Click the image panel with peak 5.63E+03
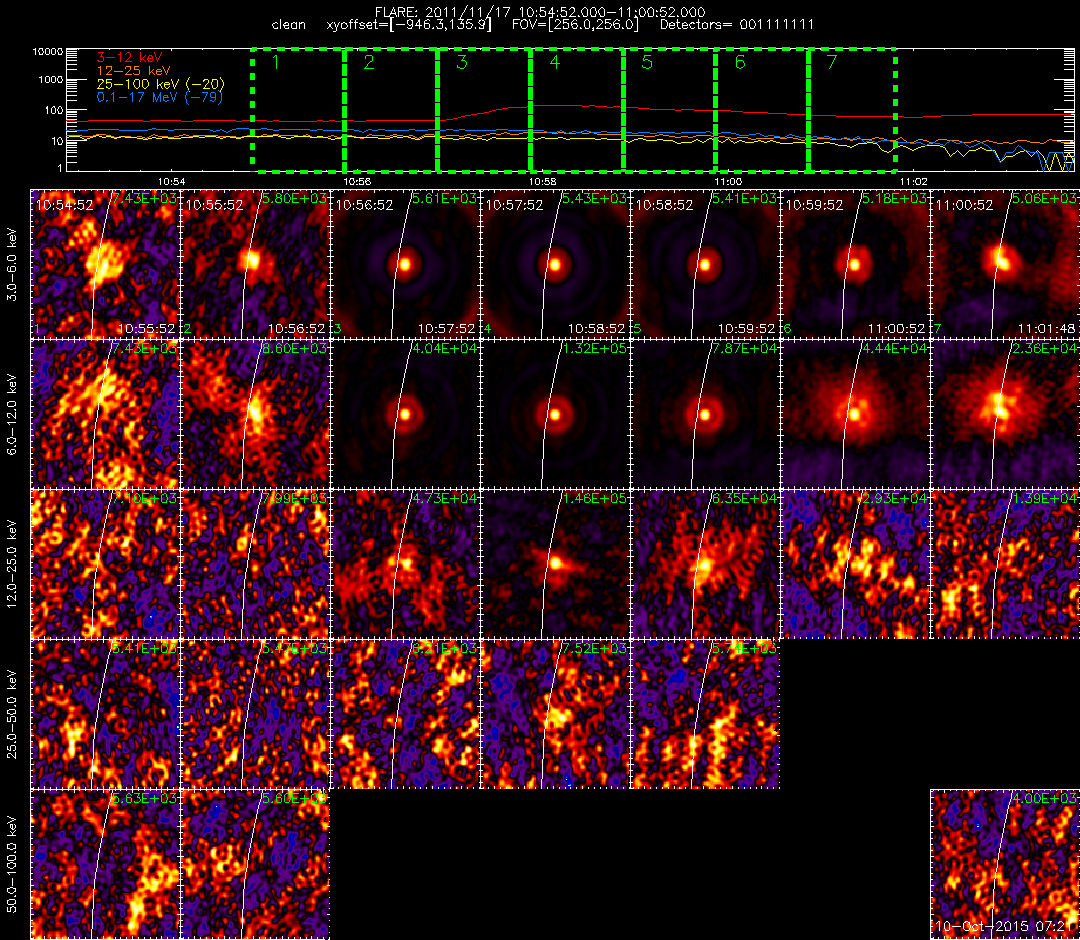This screenshot has width=1080, height=940. pos(105,864)
